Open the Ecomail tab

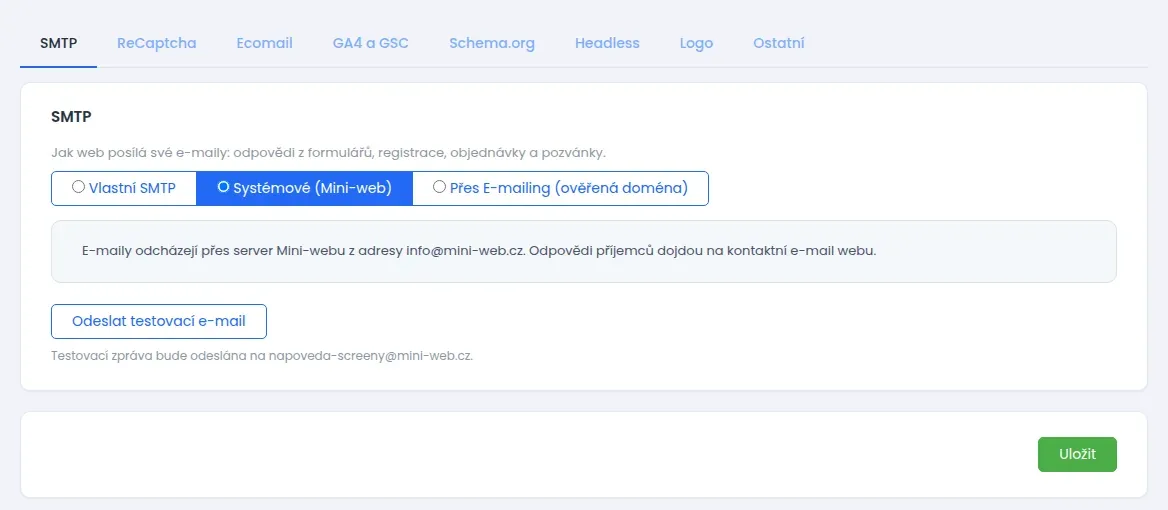pos(264,43)
